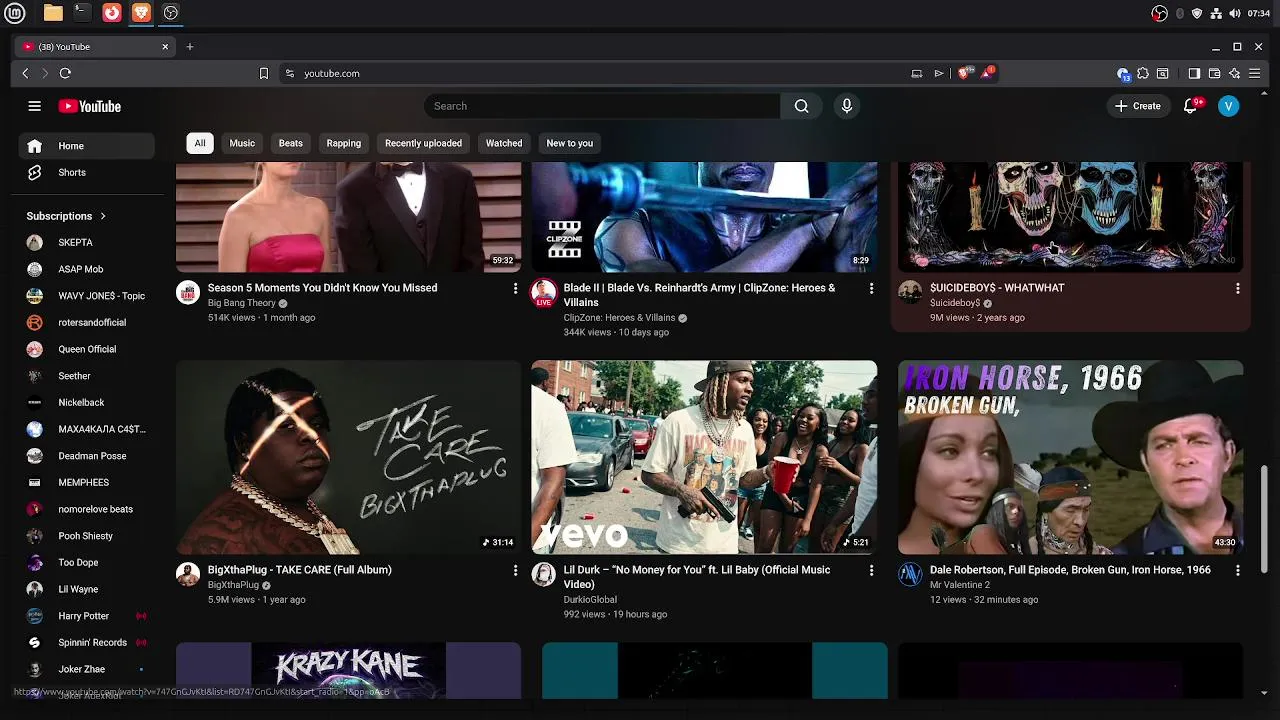
Task: Select the Watched filter chip
Action: 504,143
